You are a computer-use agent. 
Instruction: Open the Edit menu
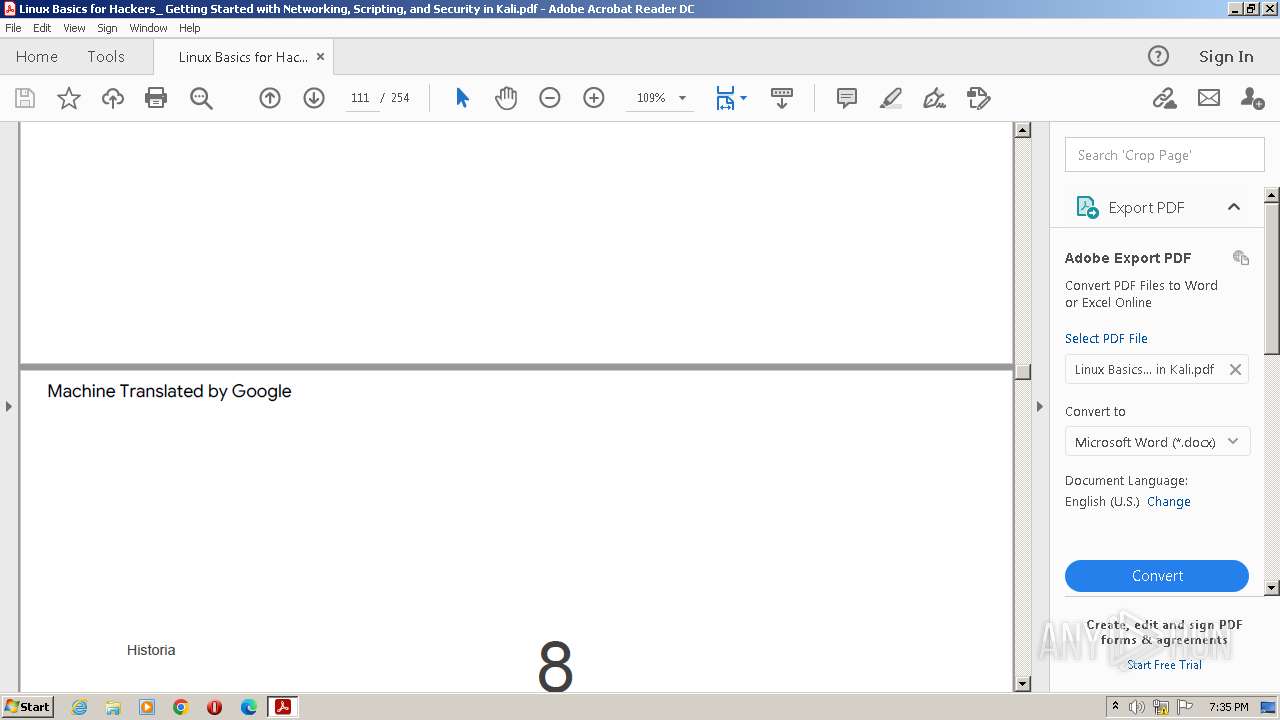tap(42, 28)
